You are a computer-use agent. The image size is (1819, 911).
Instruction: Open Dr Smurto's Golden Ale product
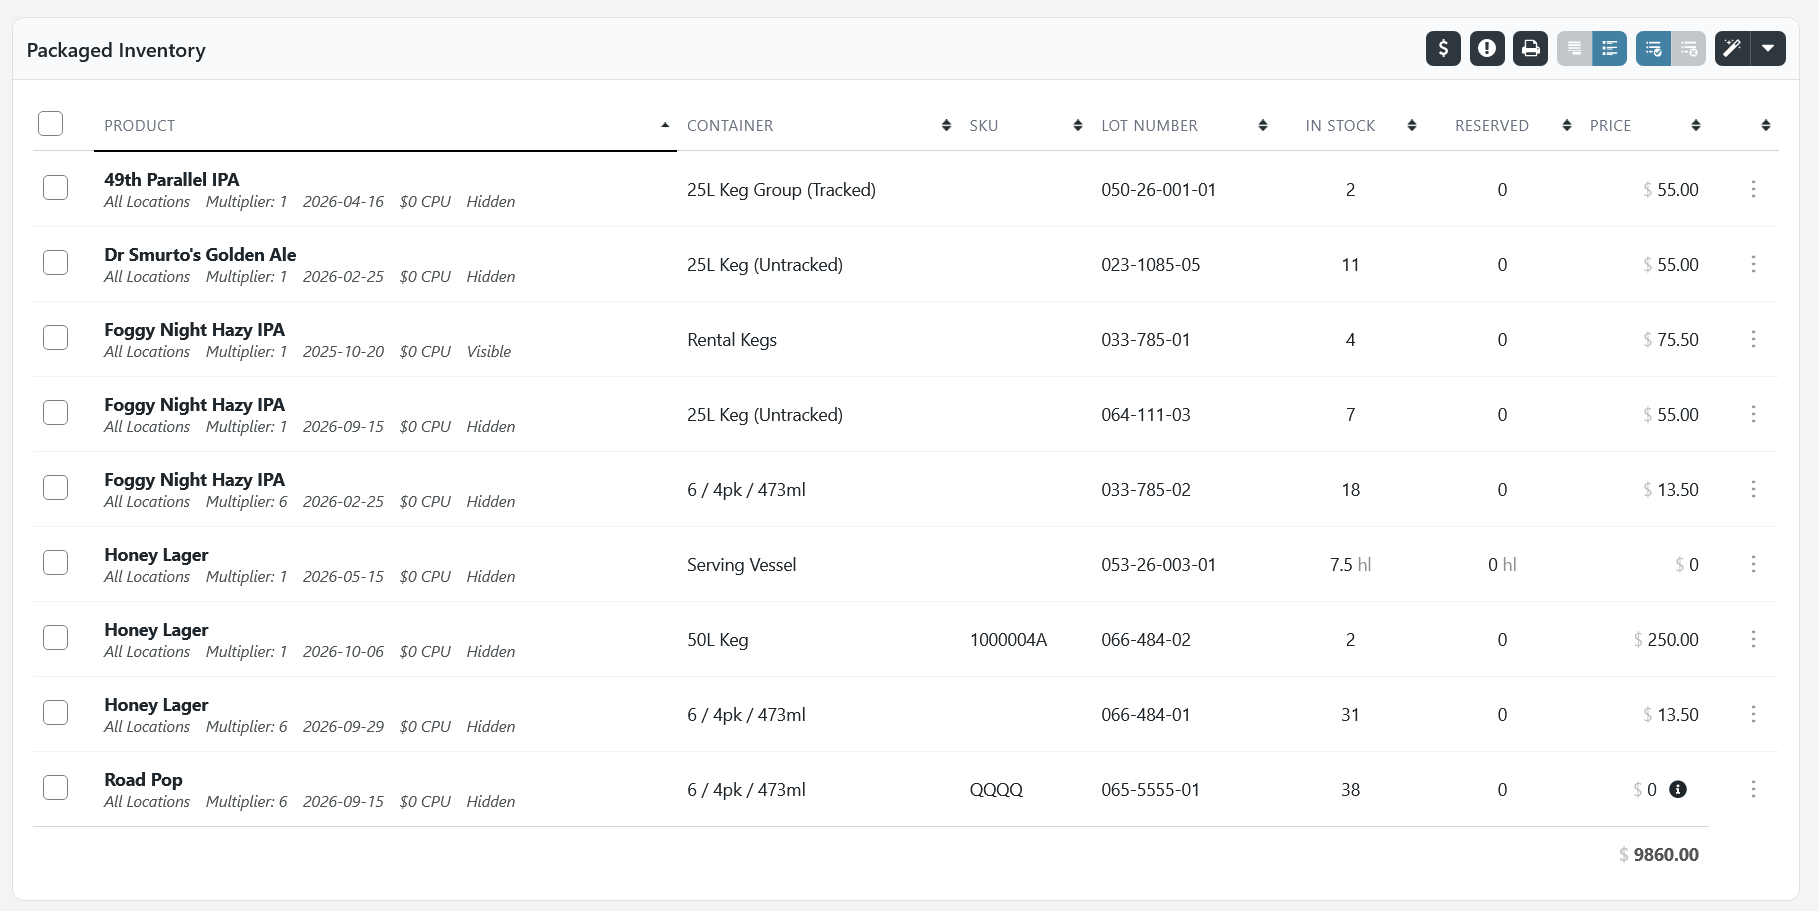[x=200, y=255]
